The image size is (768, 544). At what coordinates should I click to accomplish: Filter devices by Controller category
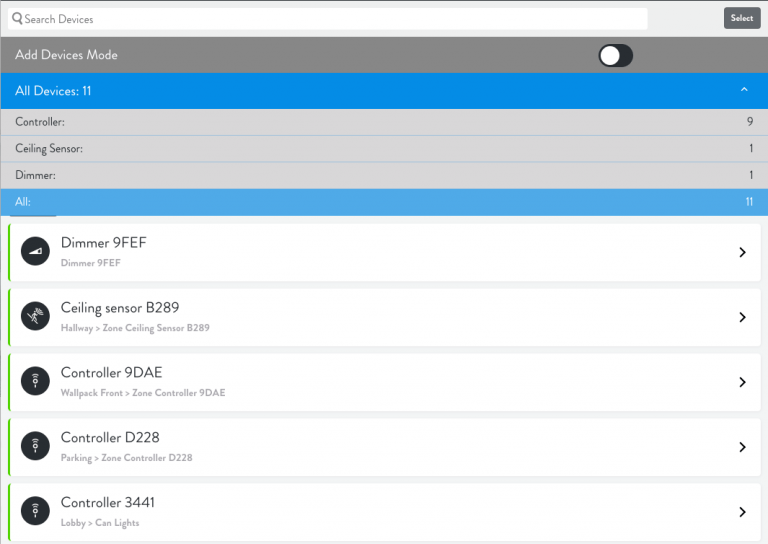(384, 122)
